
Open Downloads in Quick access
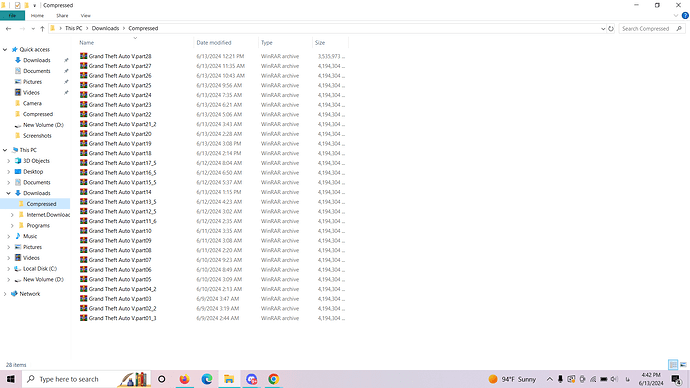[37, 60]
